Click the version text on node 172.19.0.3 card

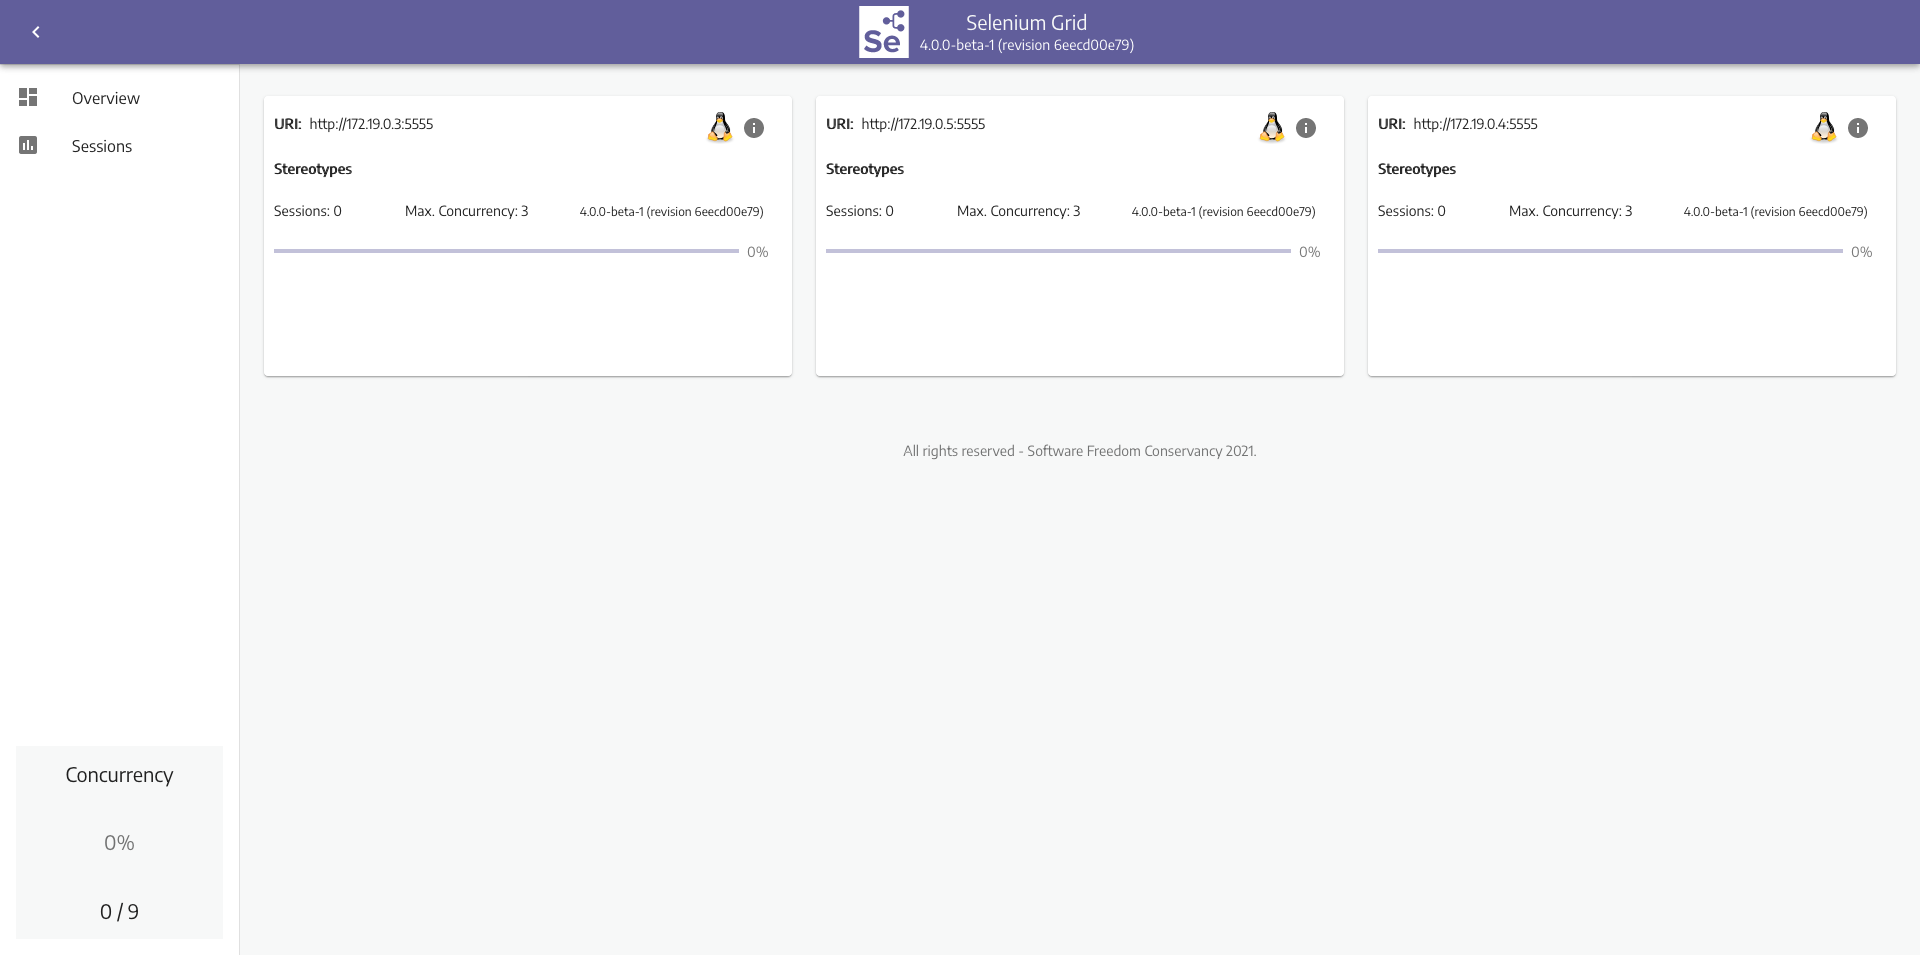click(x=671, y=212)
